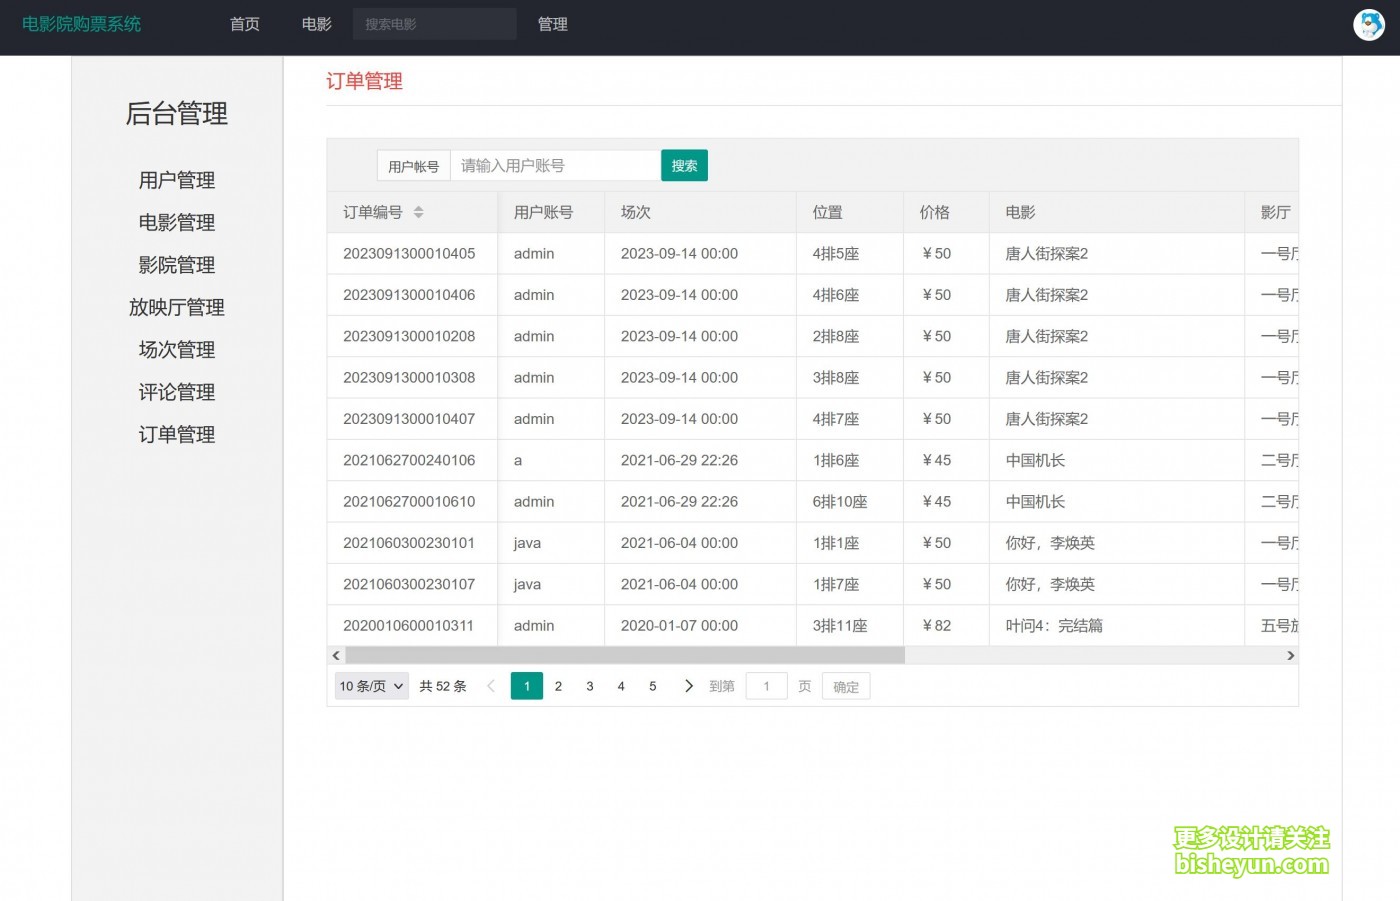
Task: Select order number 2023091300010406
Action: 409,295
